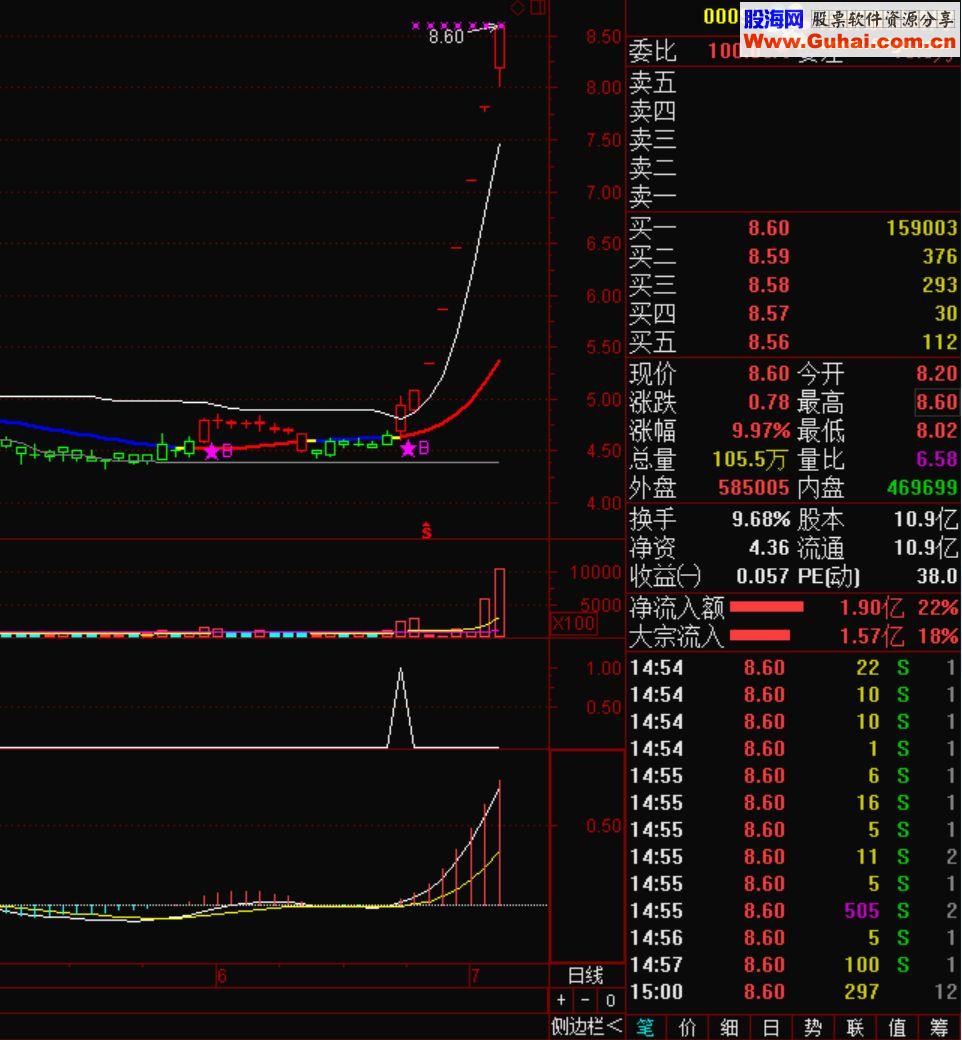Switch to the 筹 tab
This screenshot has height=1040, width=962.
(x=939, y=1027)
